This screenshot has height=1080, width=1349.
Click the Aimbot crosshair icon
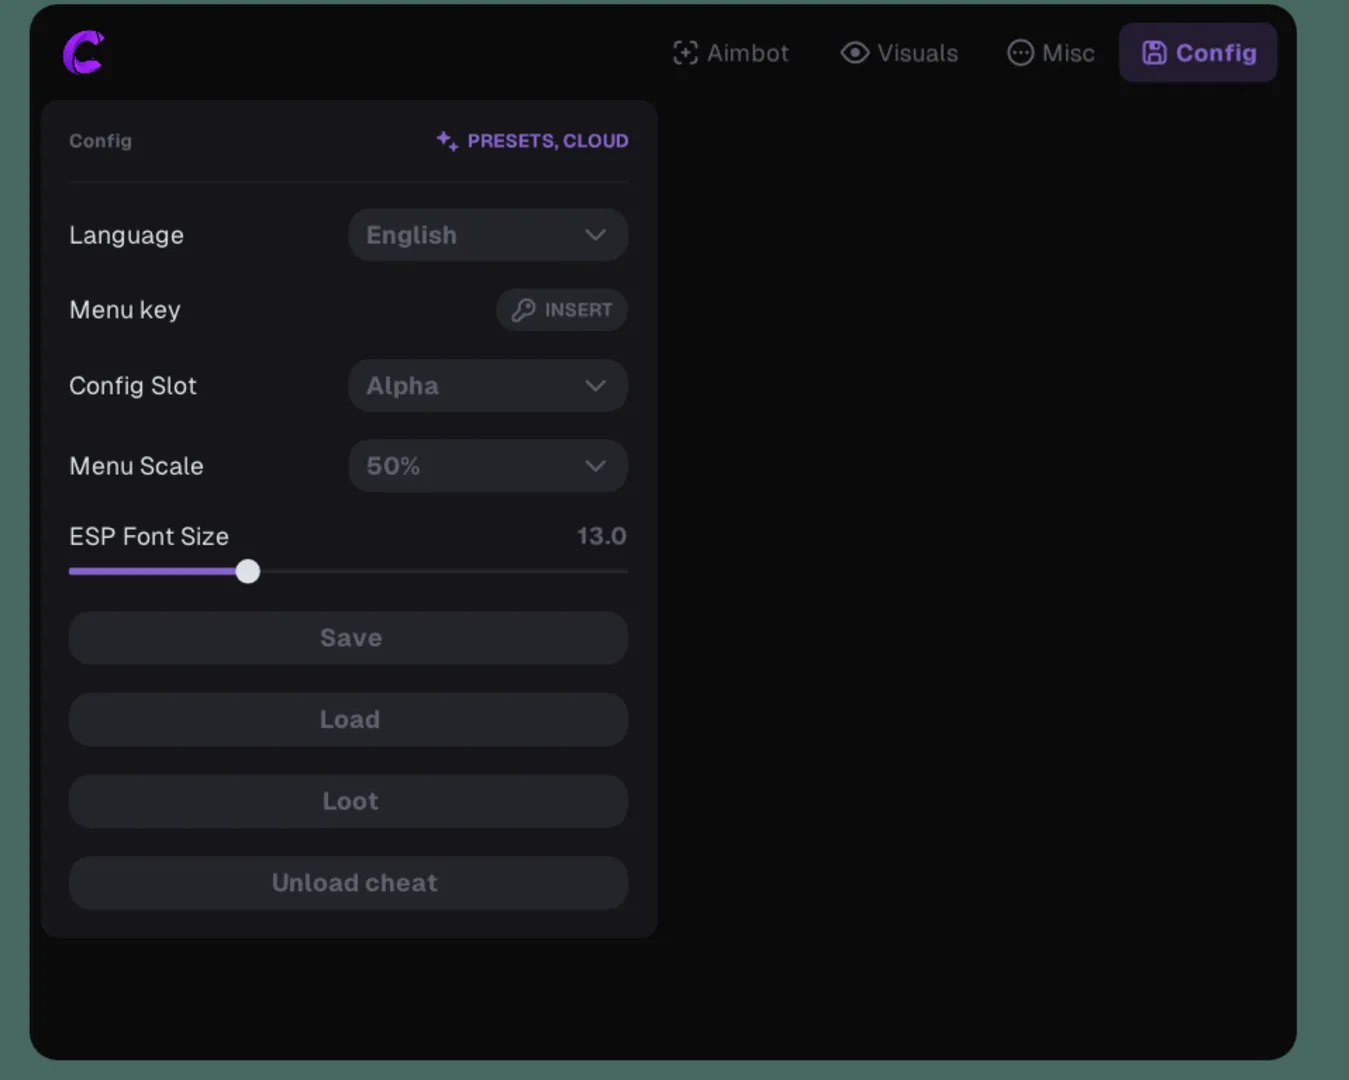(x=685, y=53)
